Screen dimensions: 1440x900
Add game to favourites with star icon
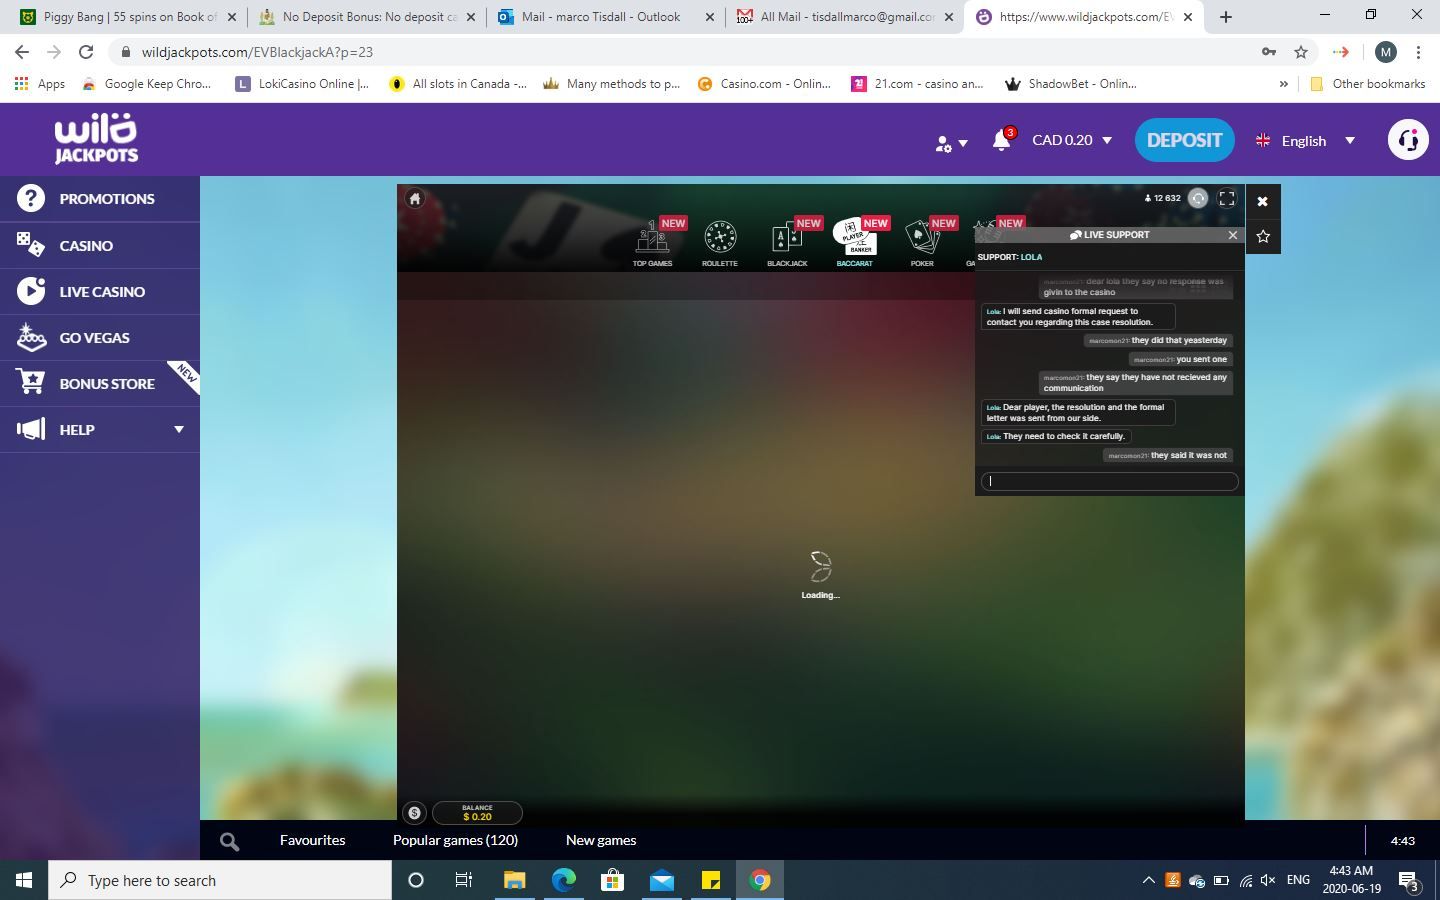pos(1263,237)
